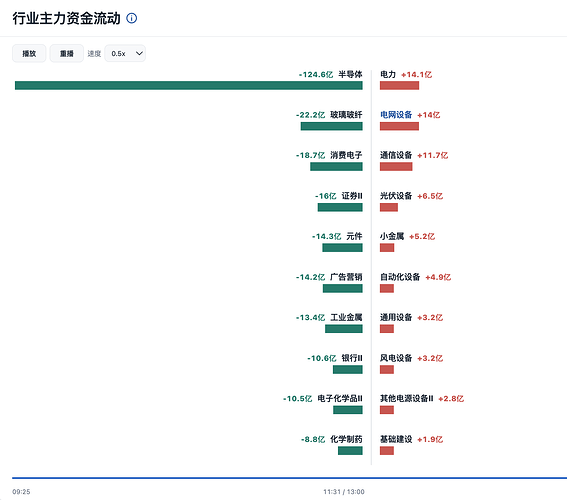The height and width of the screenshot is (500, 567).
Task: Select the 通信设备 industry label
Action: point(396,155)
